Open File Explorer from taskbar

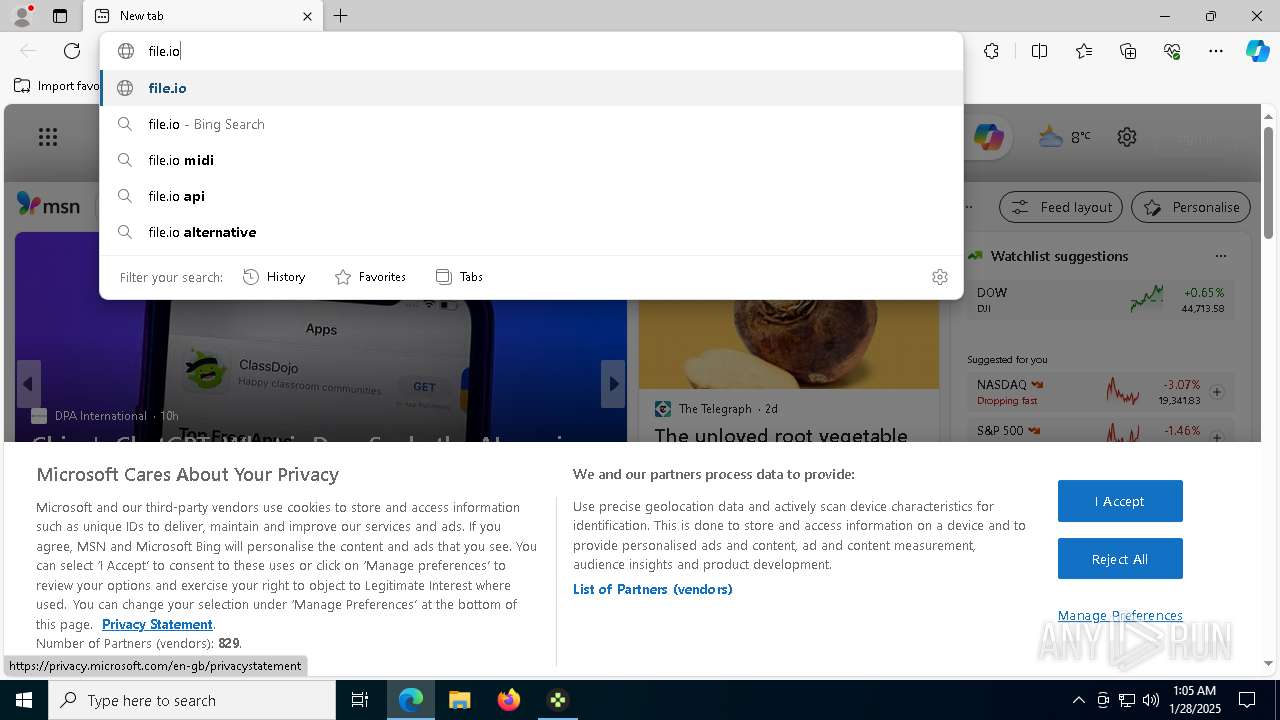459,700
